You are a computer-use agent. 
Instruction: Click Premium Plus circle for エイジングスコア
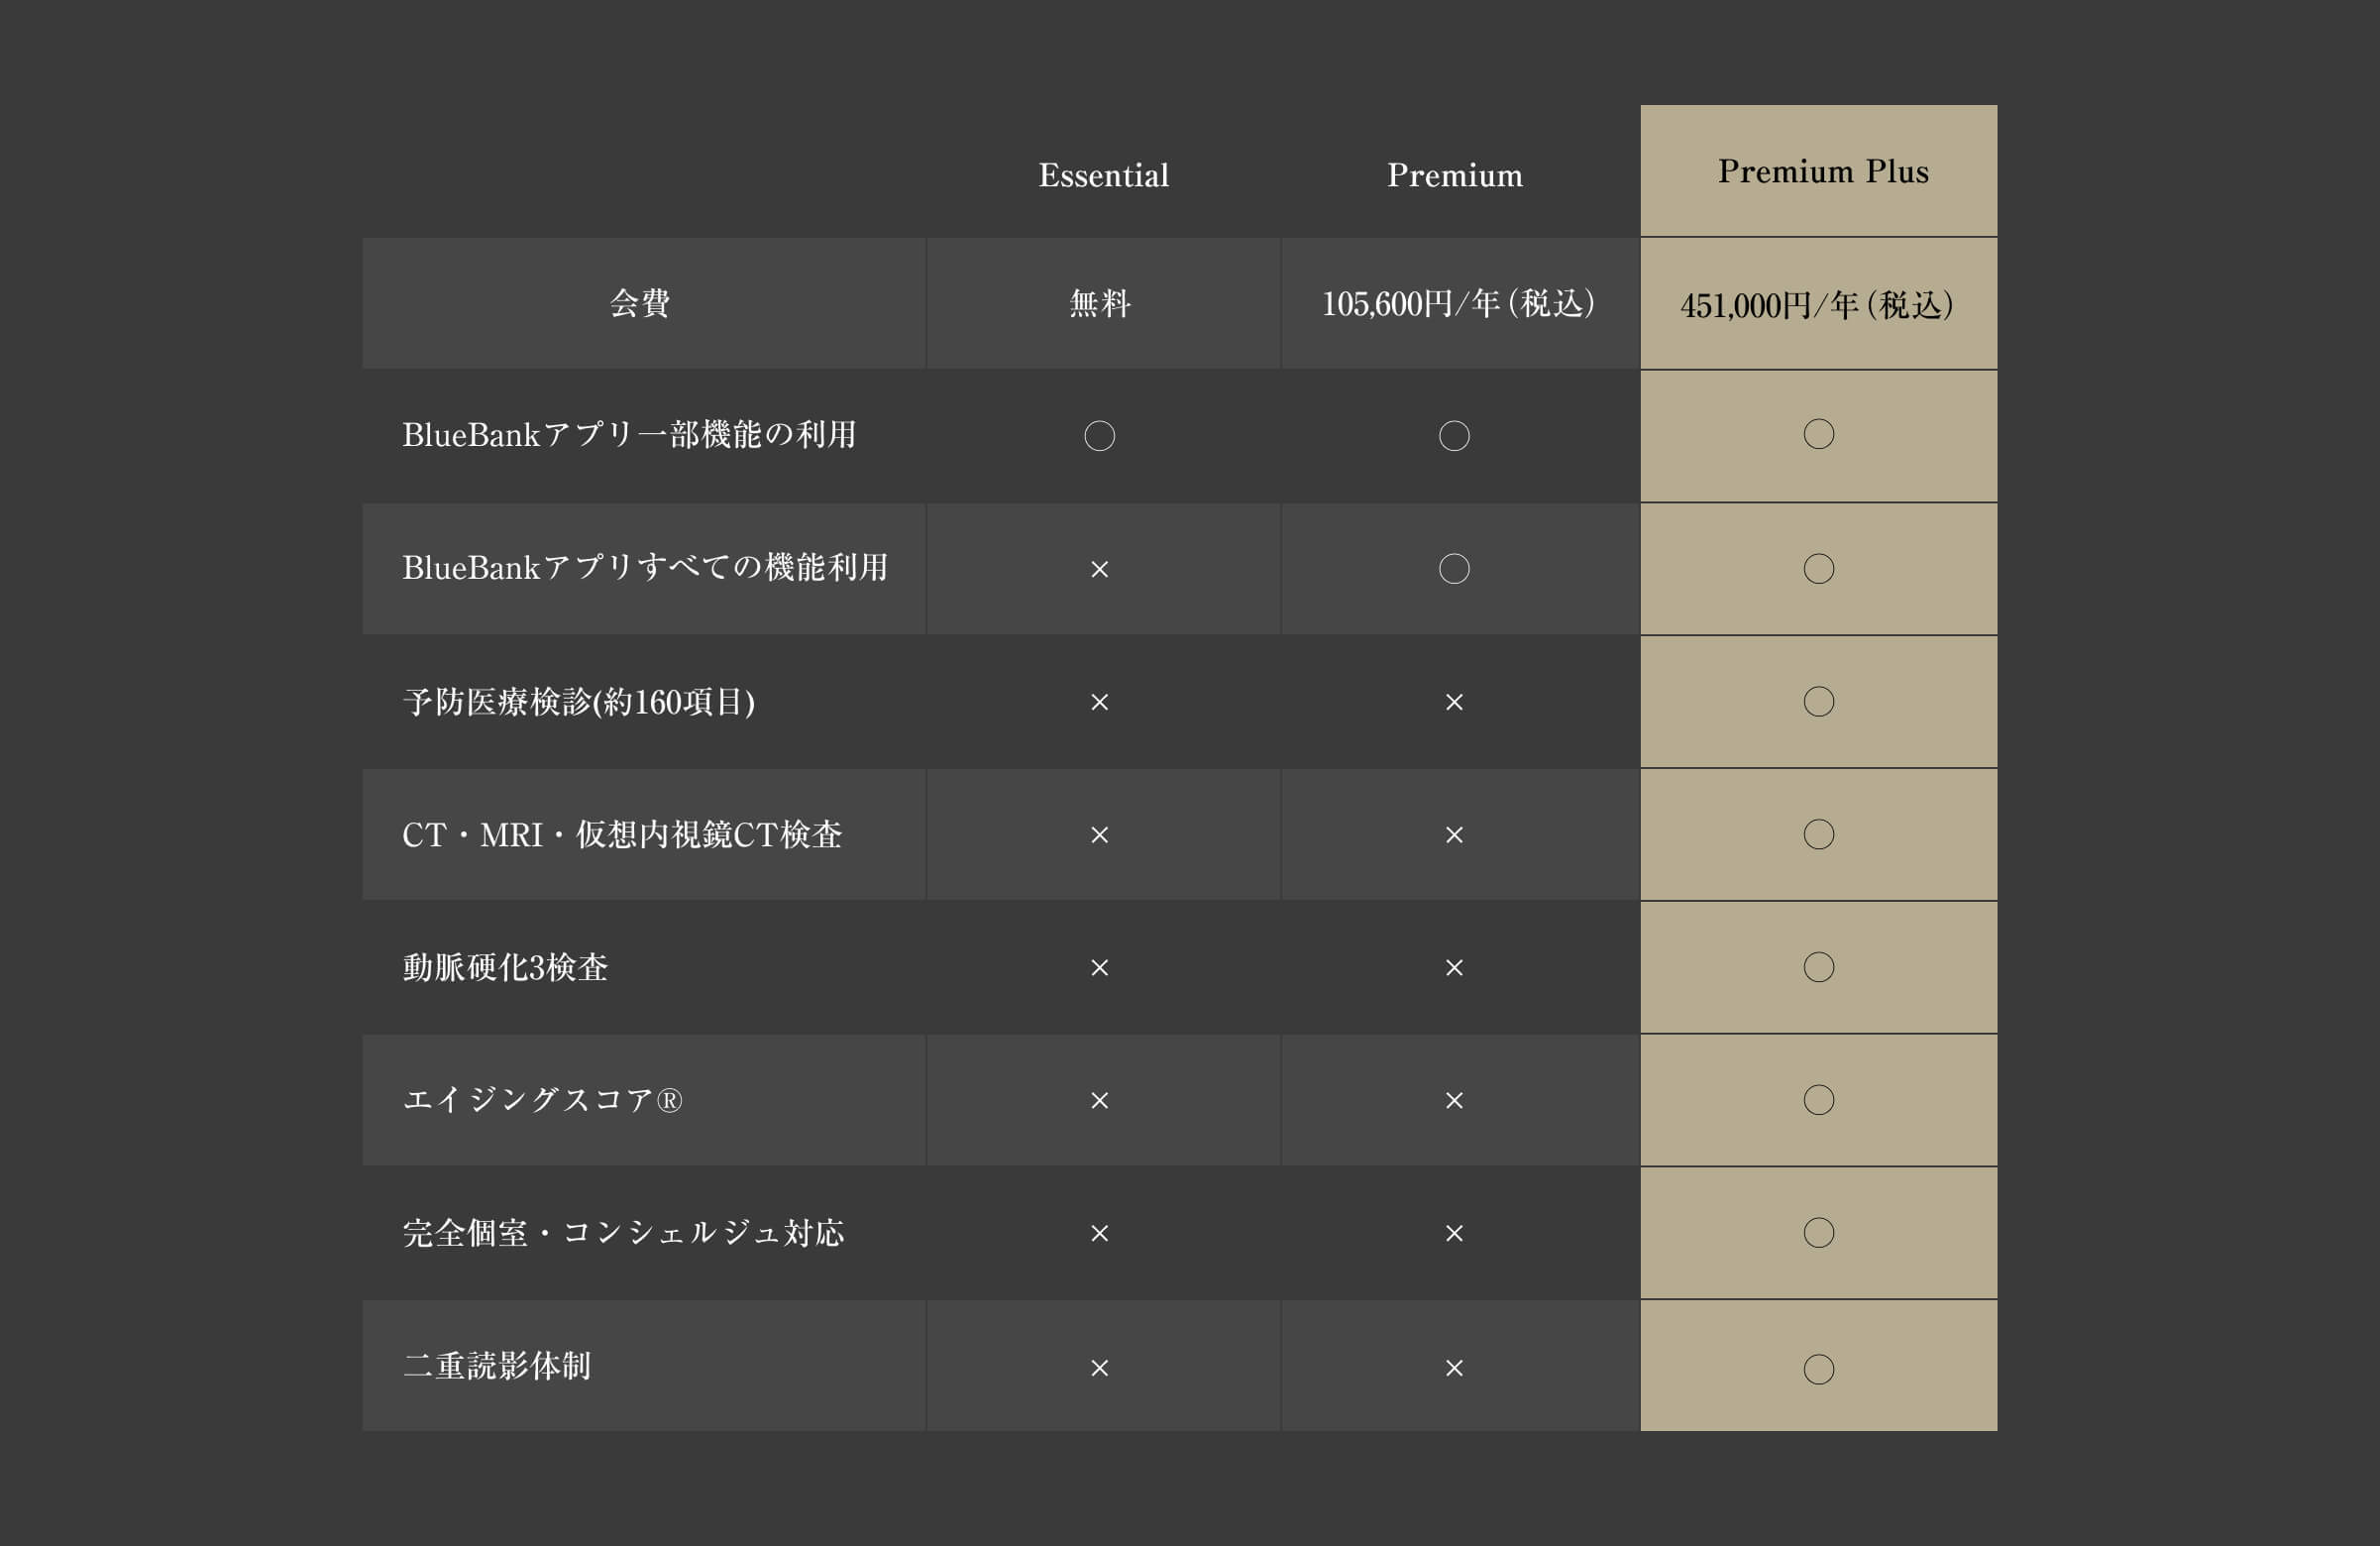coord(1818,1100)
